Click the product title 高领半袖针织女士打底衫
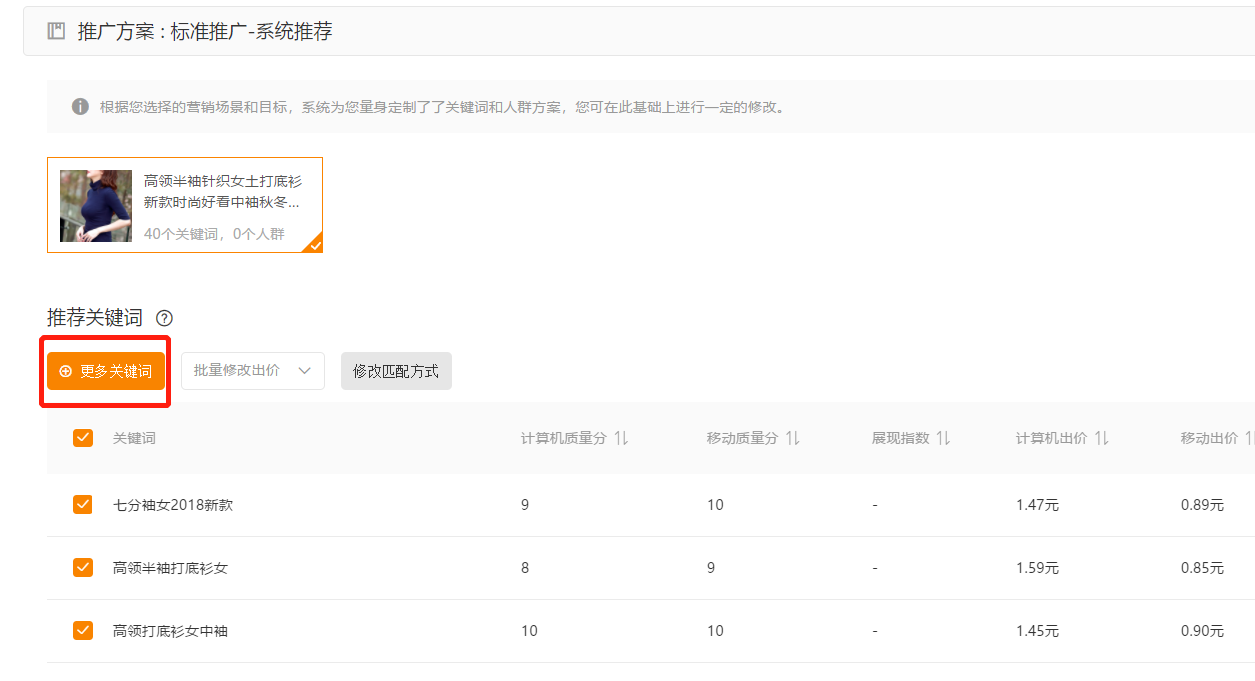 tap(222, 182)
